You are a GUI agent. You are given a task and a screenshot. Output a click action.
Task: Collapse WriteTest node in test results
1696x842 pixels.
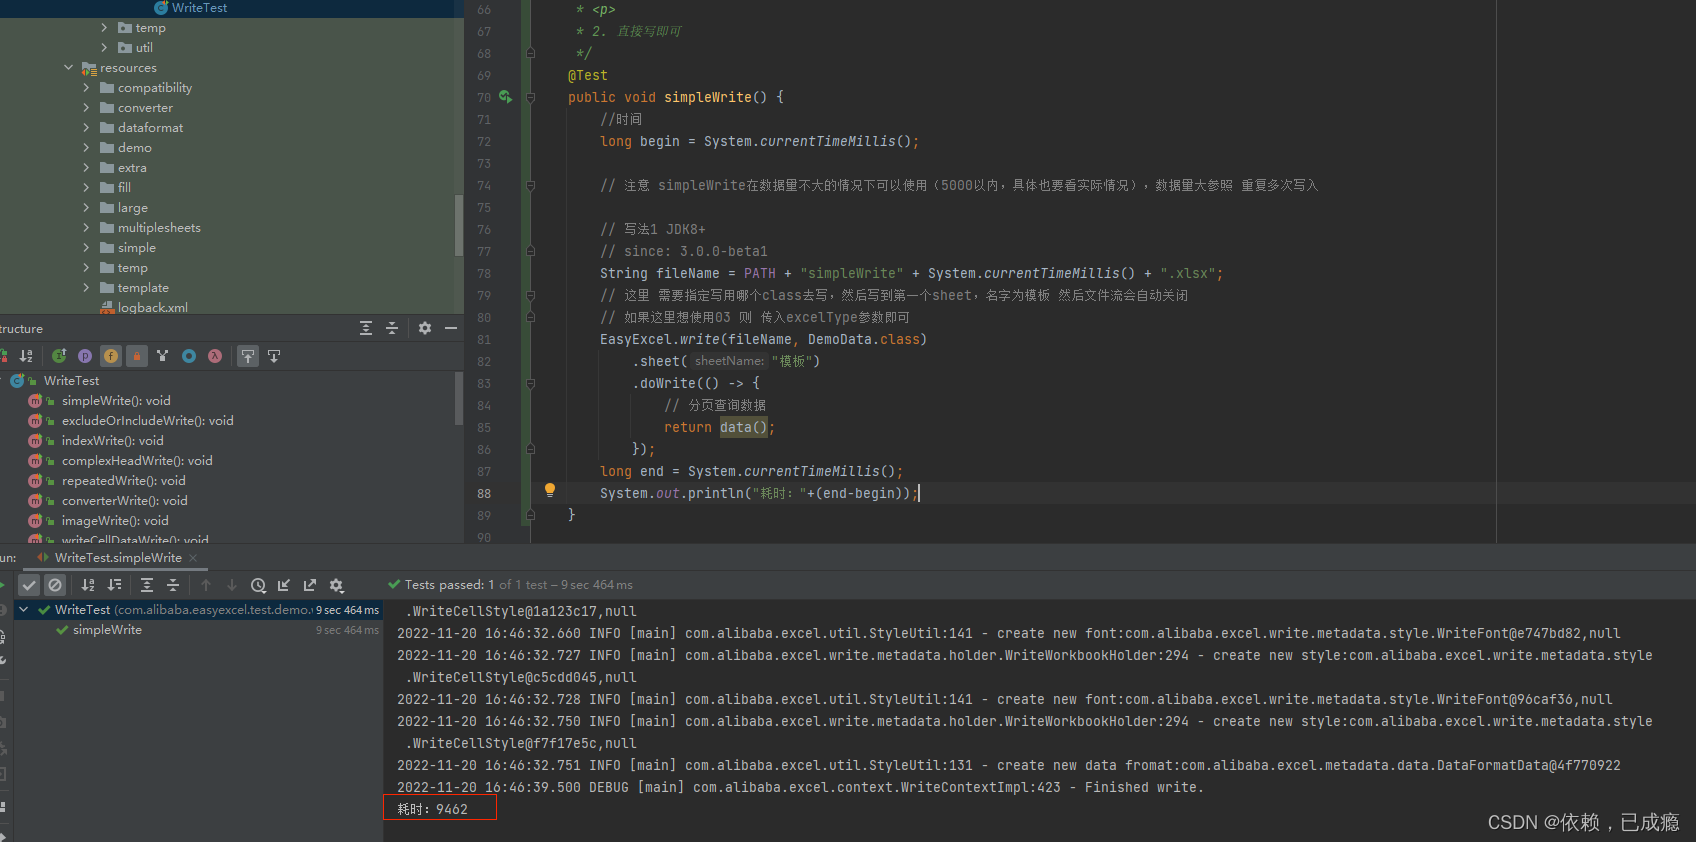(23, 609)
